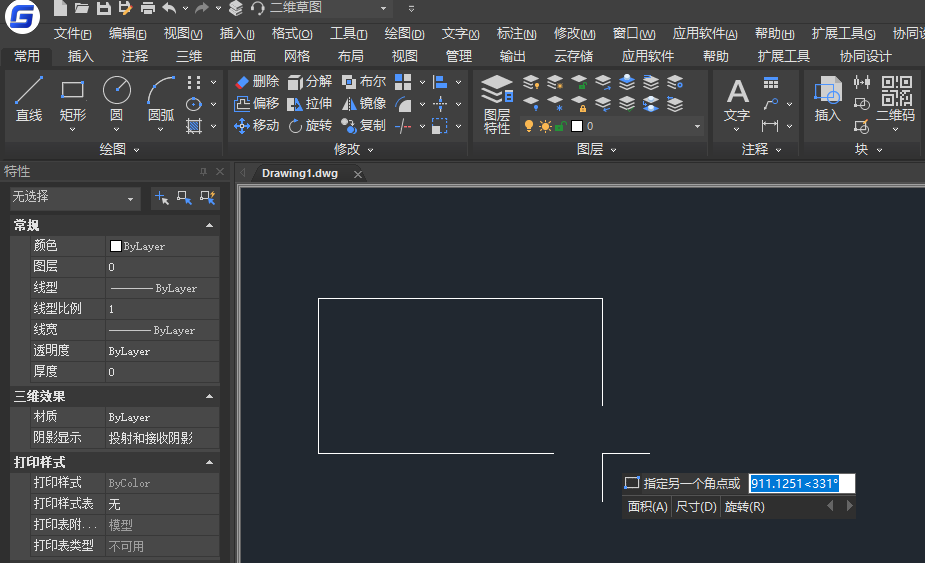Choose the 尺寸(D) command option
Screen dimensions: 925x563
click(696, 507)
